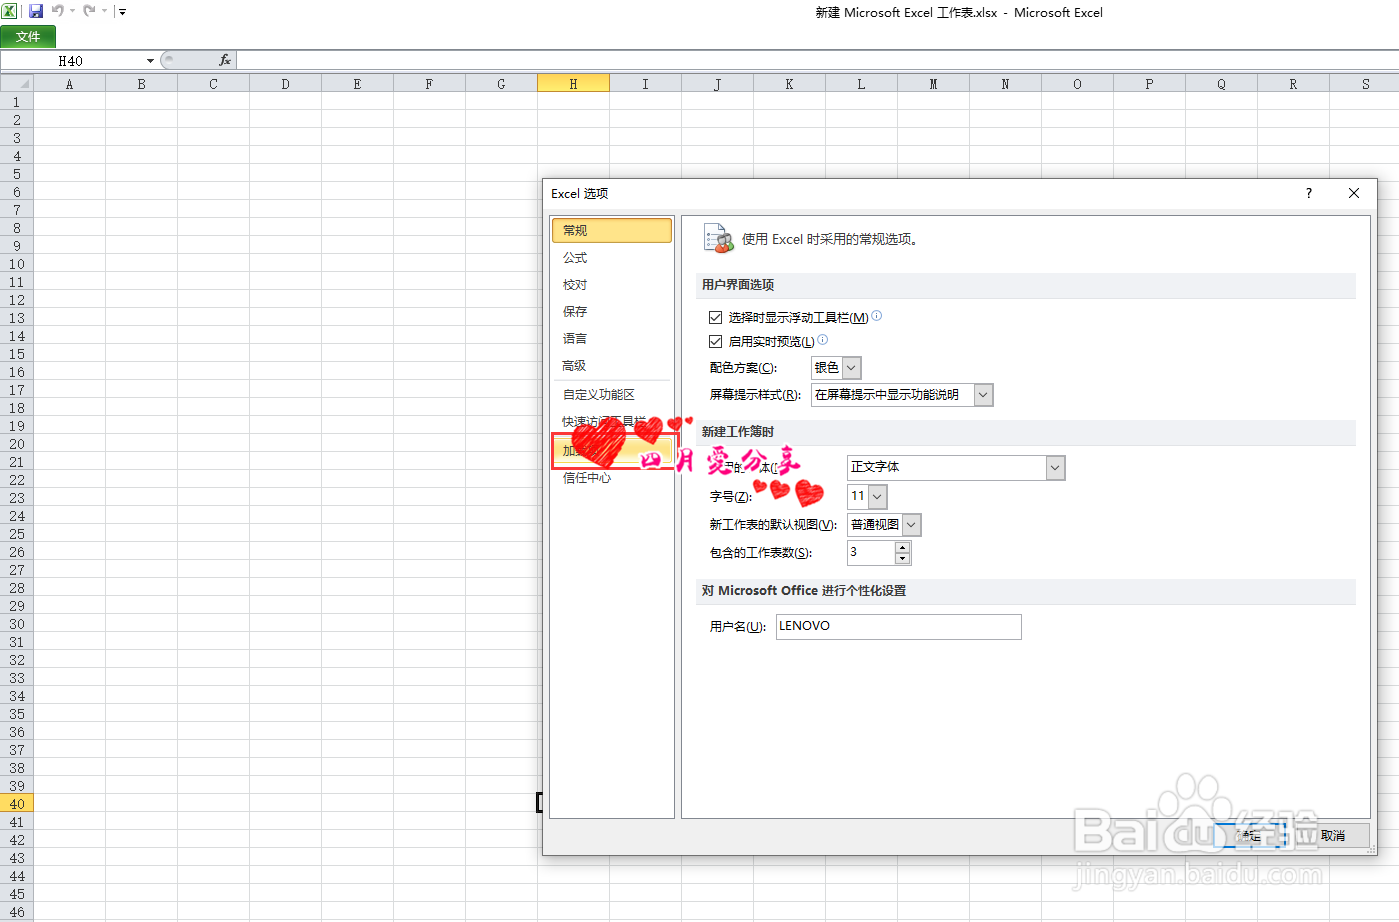
Task: Close the Excel 选项 dialog
Action: click(x=1354, y=193)
